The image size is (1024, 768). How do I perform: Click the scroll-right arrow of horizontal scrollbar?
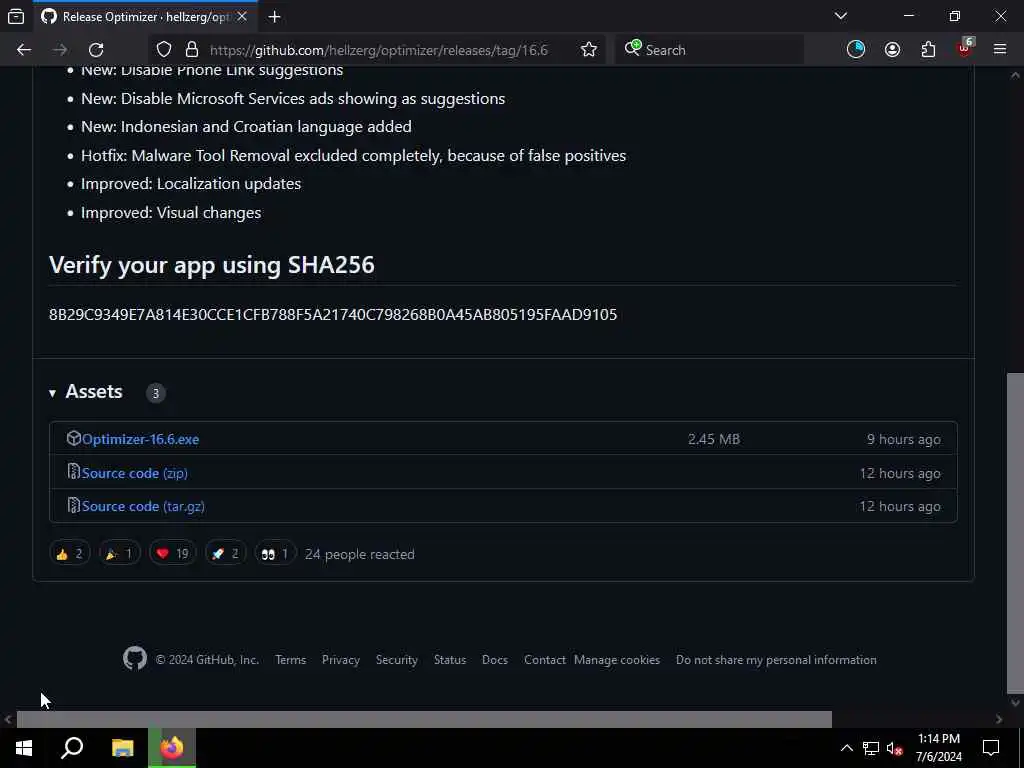(x=999, y=720)
